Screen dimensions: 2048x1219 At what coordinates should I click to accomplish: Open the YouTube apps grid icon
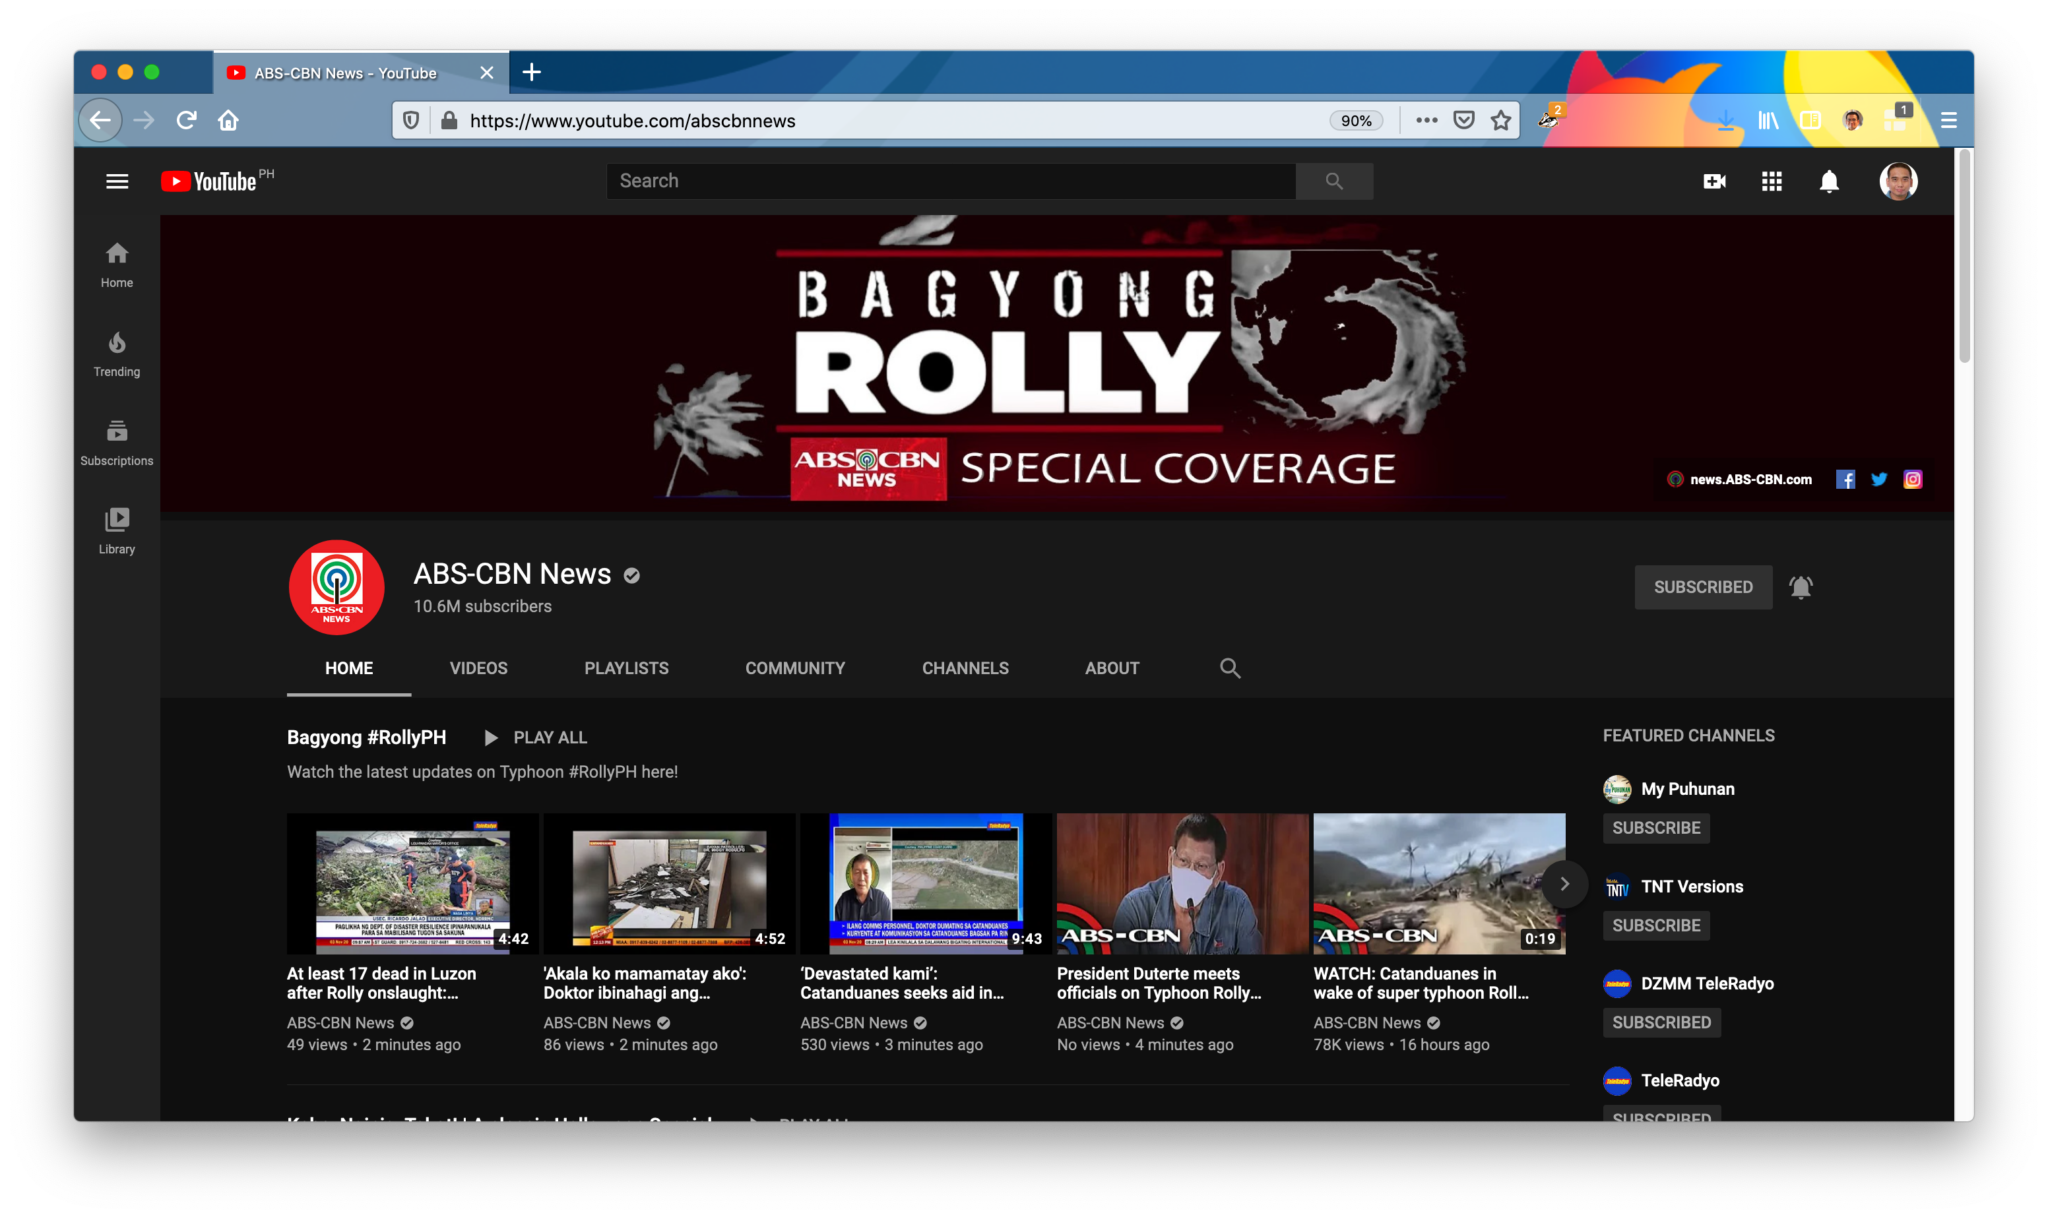point(1771,181)
